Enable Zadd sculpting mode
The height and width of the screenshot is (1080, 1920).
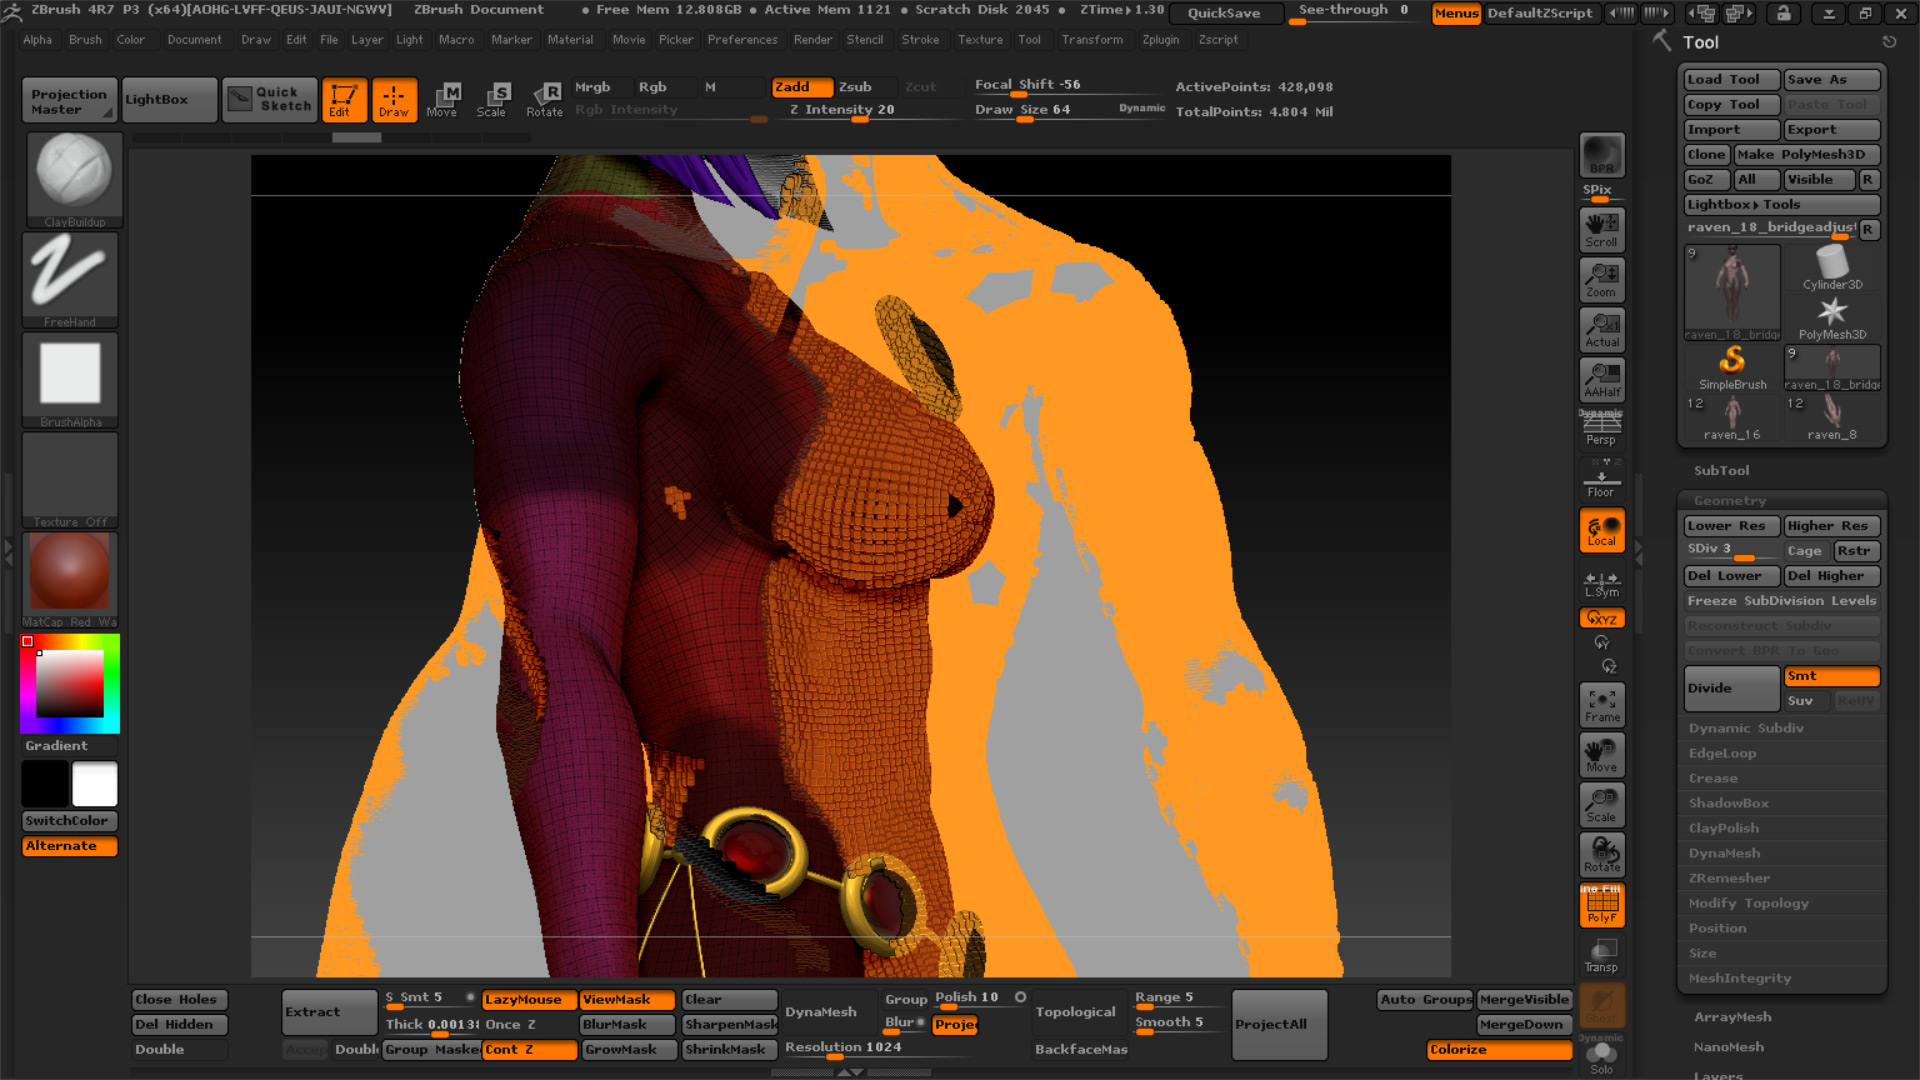pos(801,87)
